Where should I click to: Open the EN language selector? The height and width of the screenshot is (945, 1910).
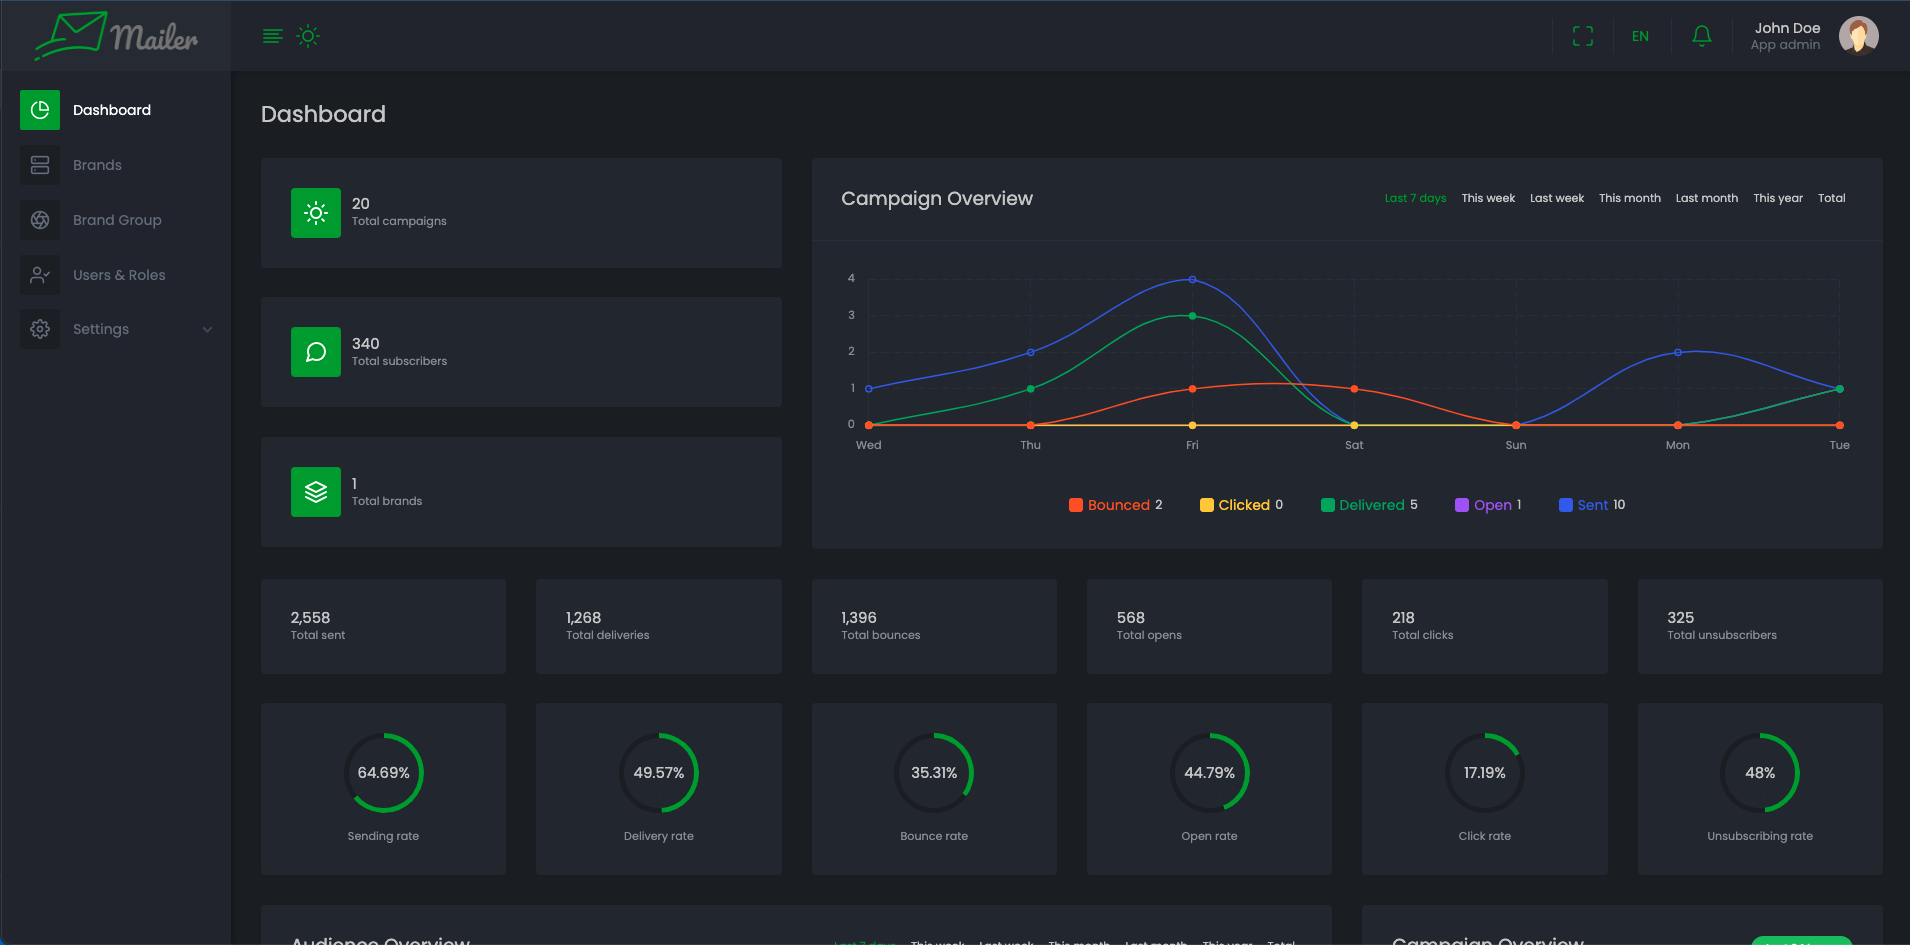[x=1640, y=37]
